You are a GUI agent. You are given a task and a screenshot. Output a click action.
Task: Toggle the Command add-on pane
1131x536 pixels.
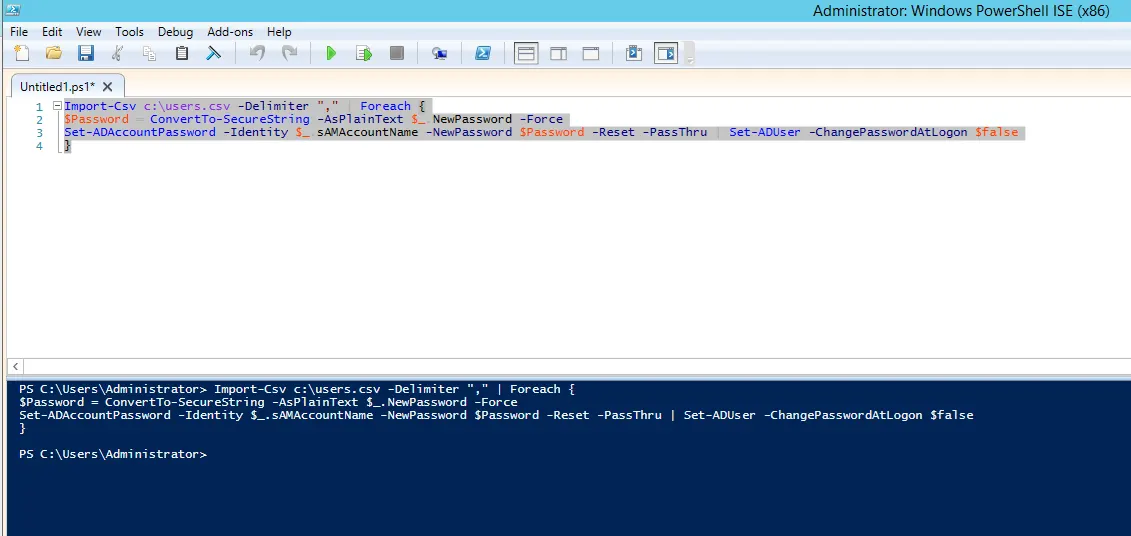point(666,53)
